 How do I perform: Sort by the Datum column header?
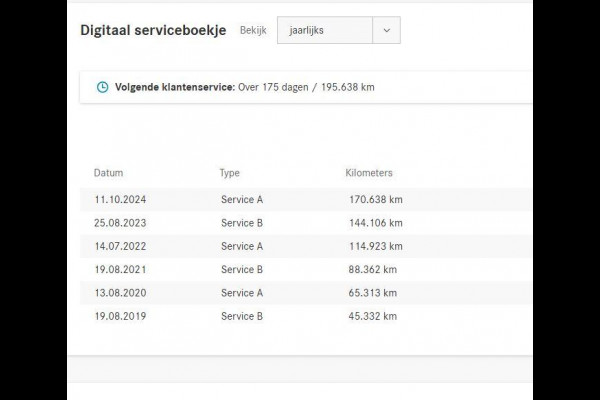[108, 173]
